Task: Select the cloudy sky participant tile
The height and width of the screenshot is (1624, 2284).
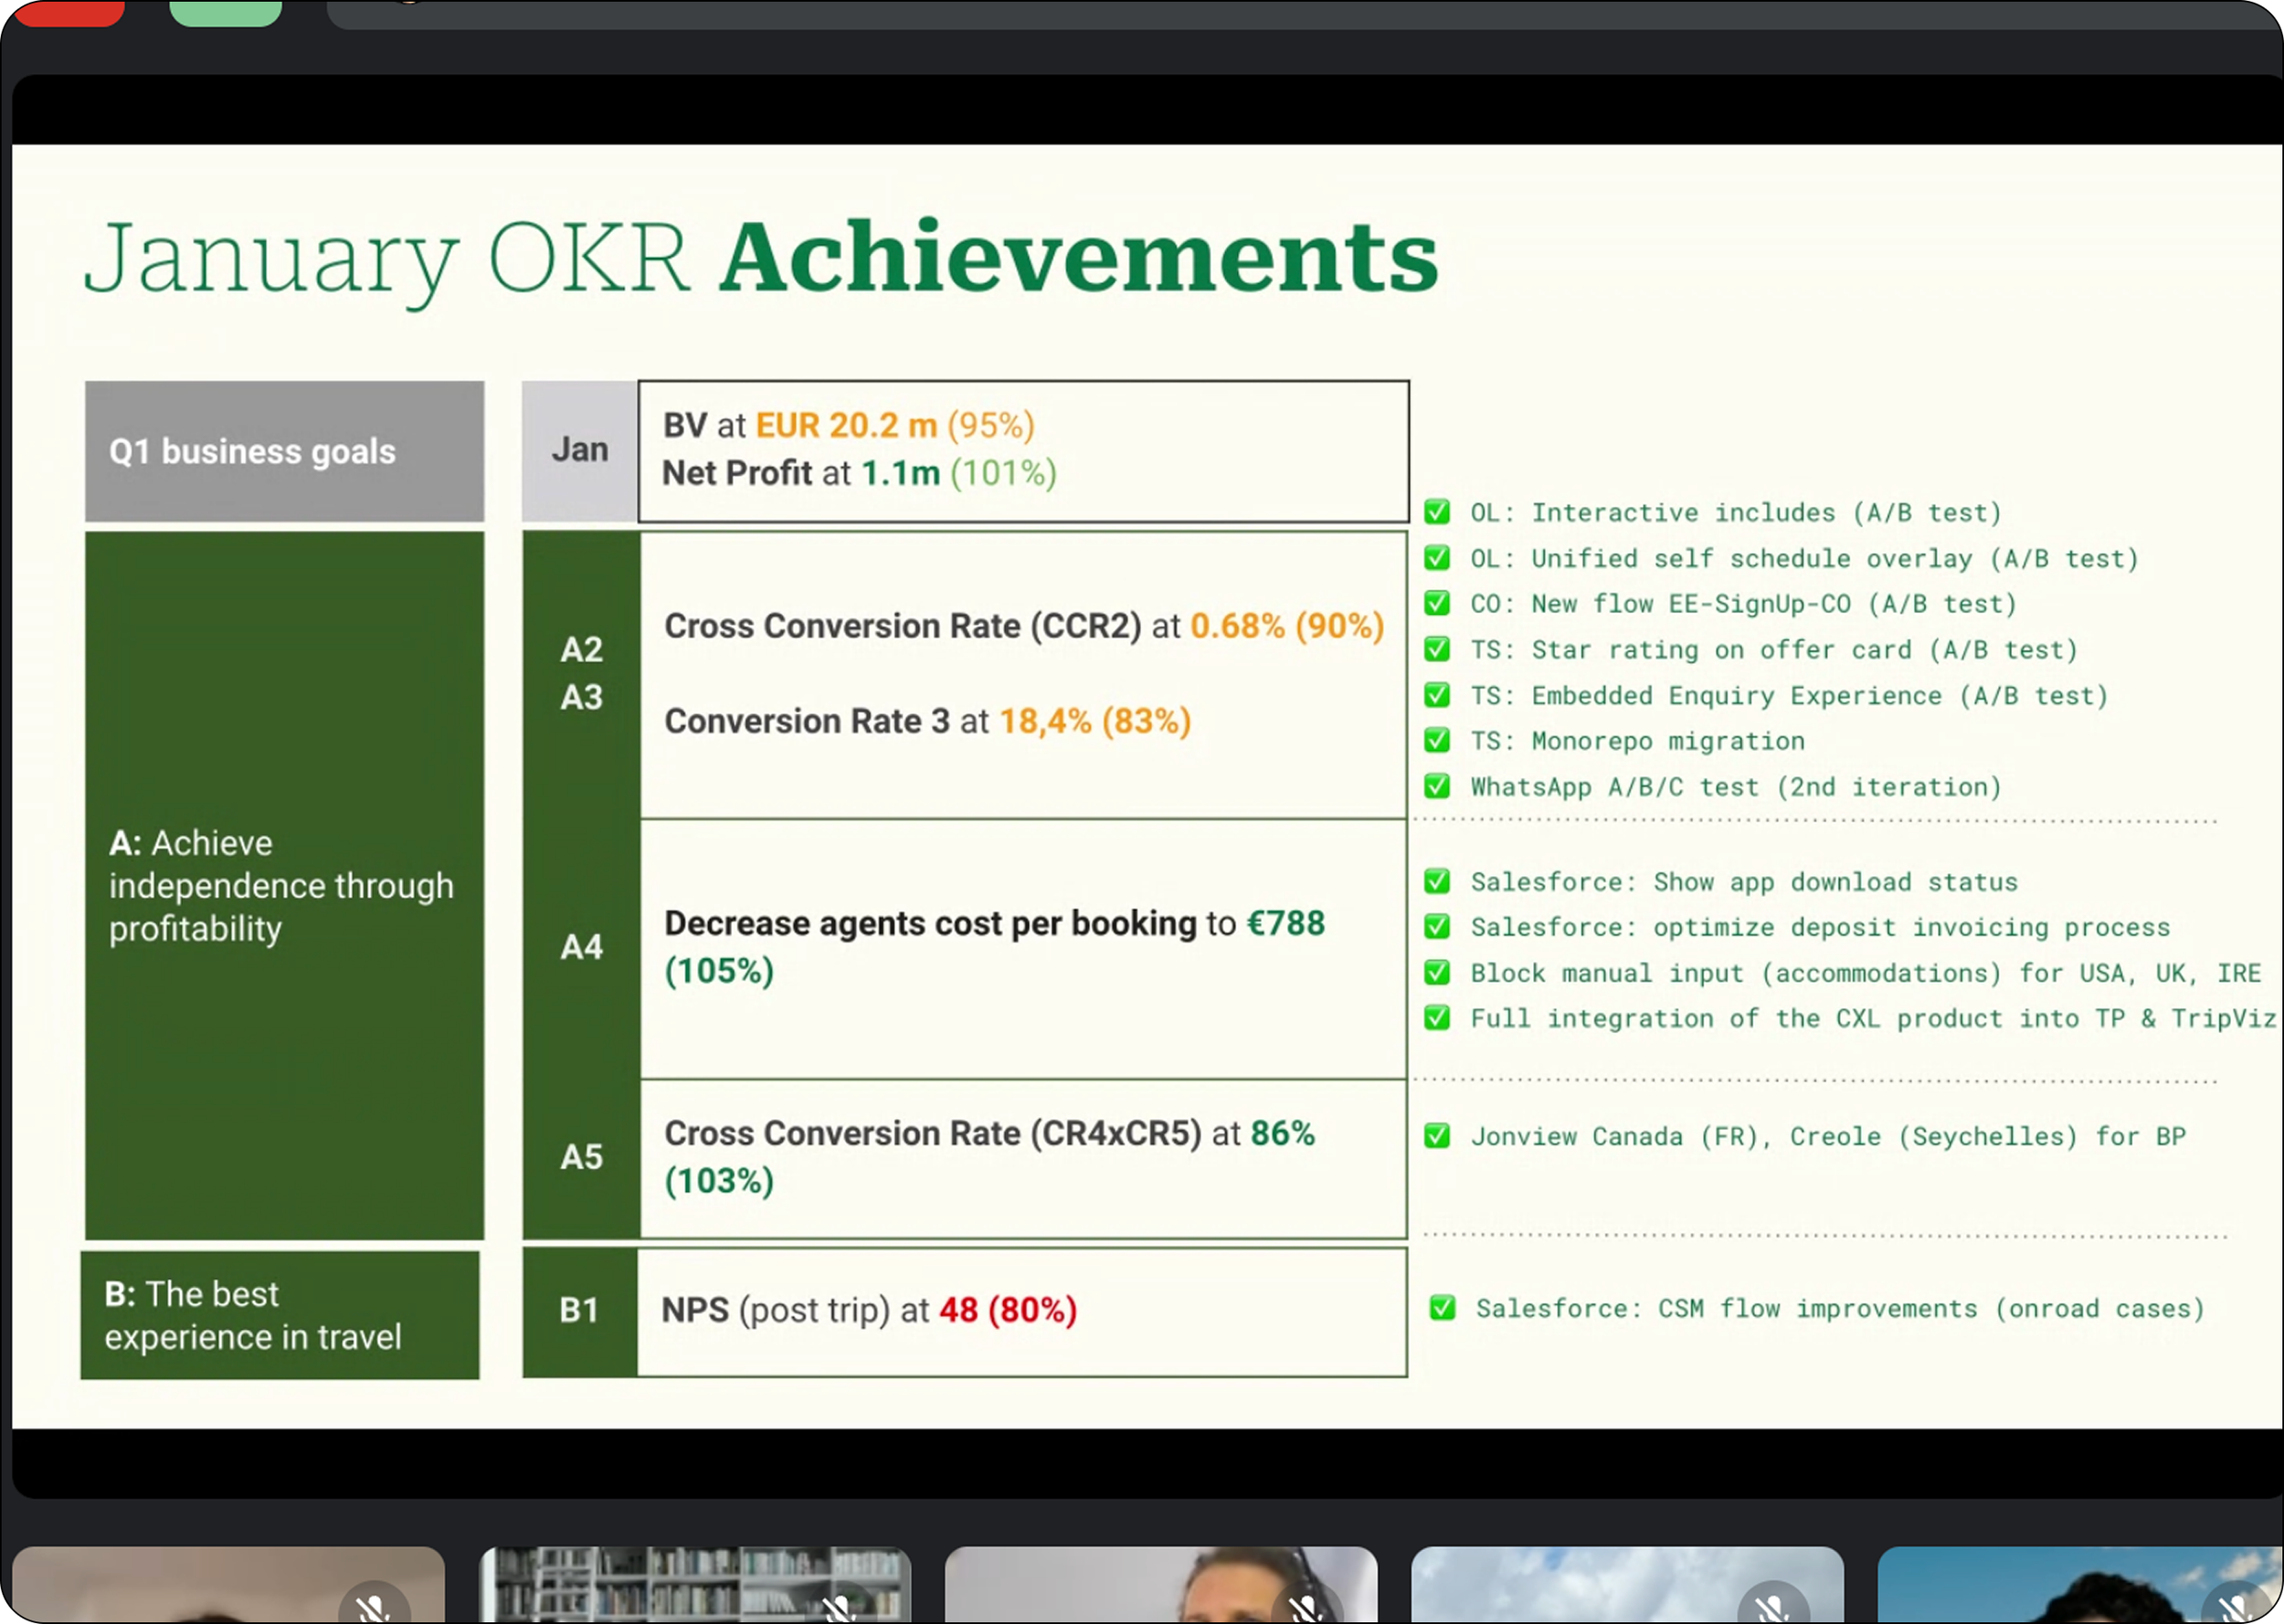Action: pyautogui.click(x=1627, y=1585)
